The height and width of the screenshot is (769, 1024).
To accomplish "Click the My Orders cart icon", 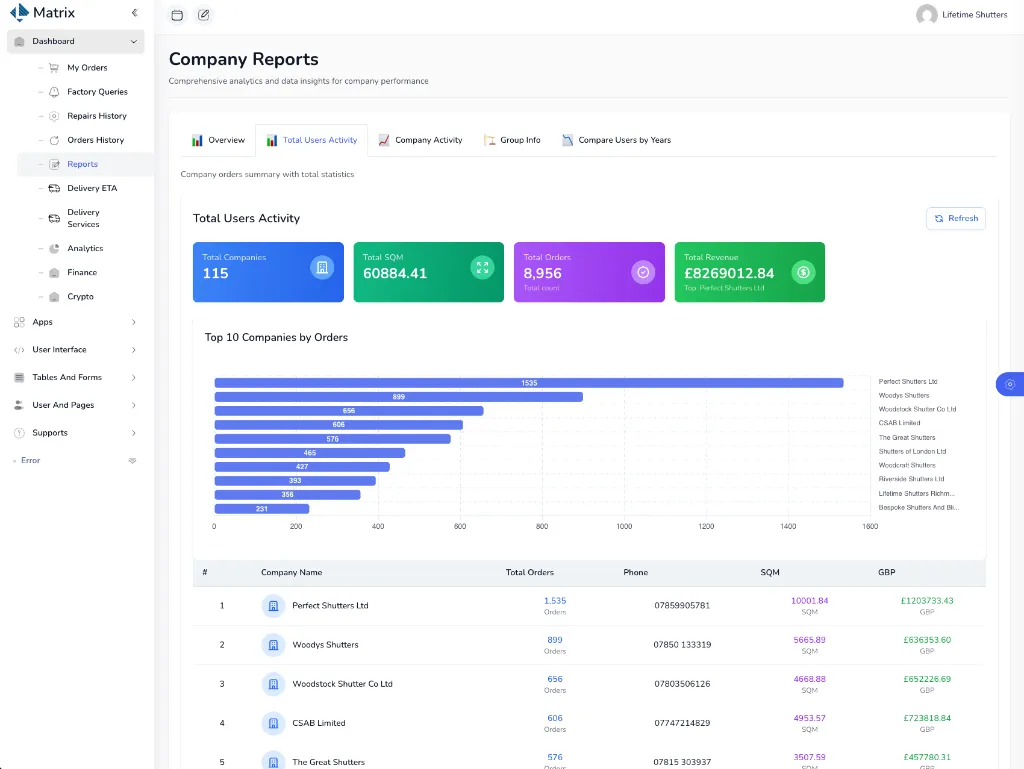I will (54, 68).
